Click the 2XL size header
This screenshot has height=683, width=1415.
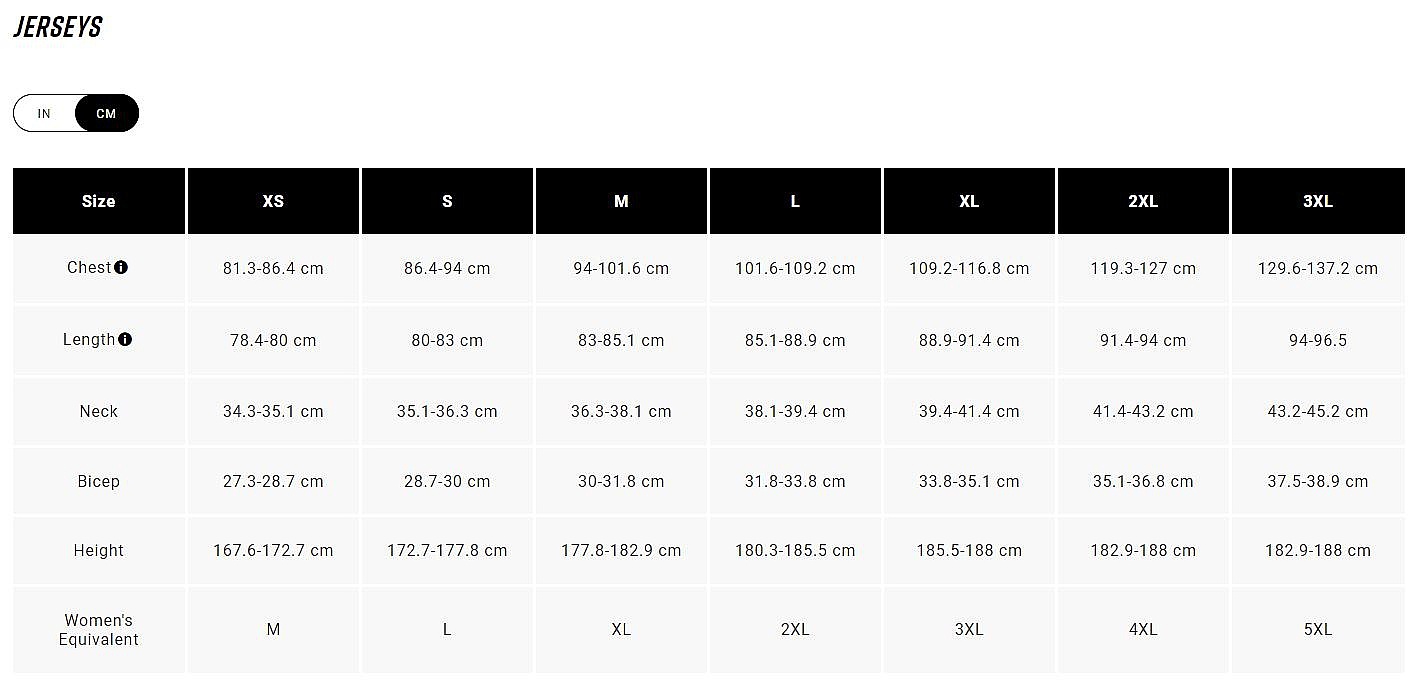pos(1143,201)
